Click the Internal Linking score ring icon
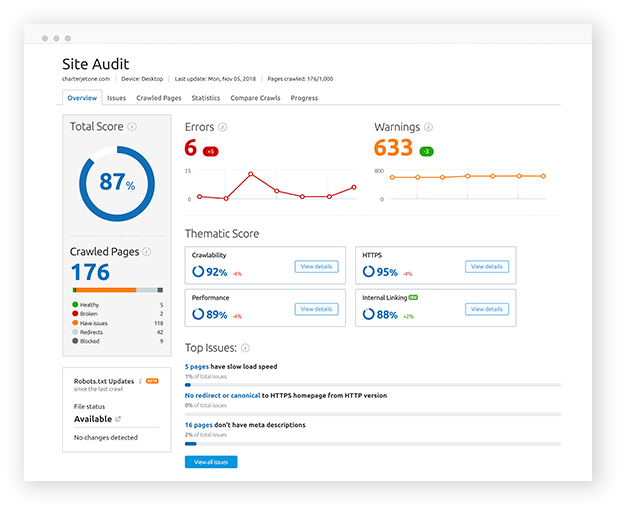 pyautogui.click(x=368, y=314)
